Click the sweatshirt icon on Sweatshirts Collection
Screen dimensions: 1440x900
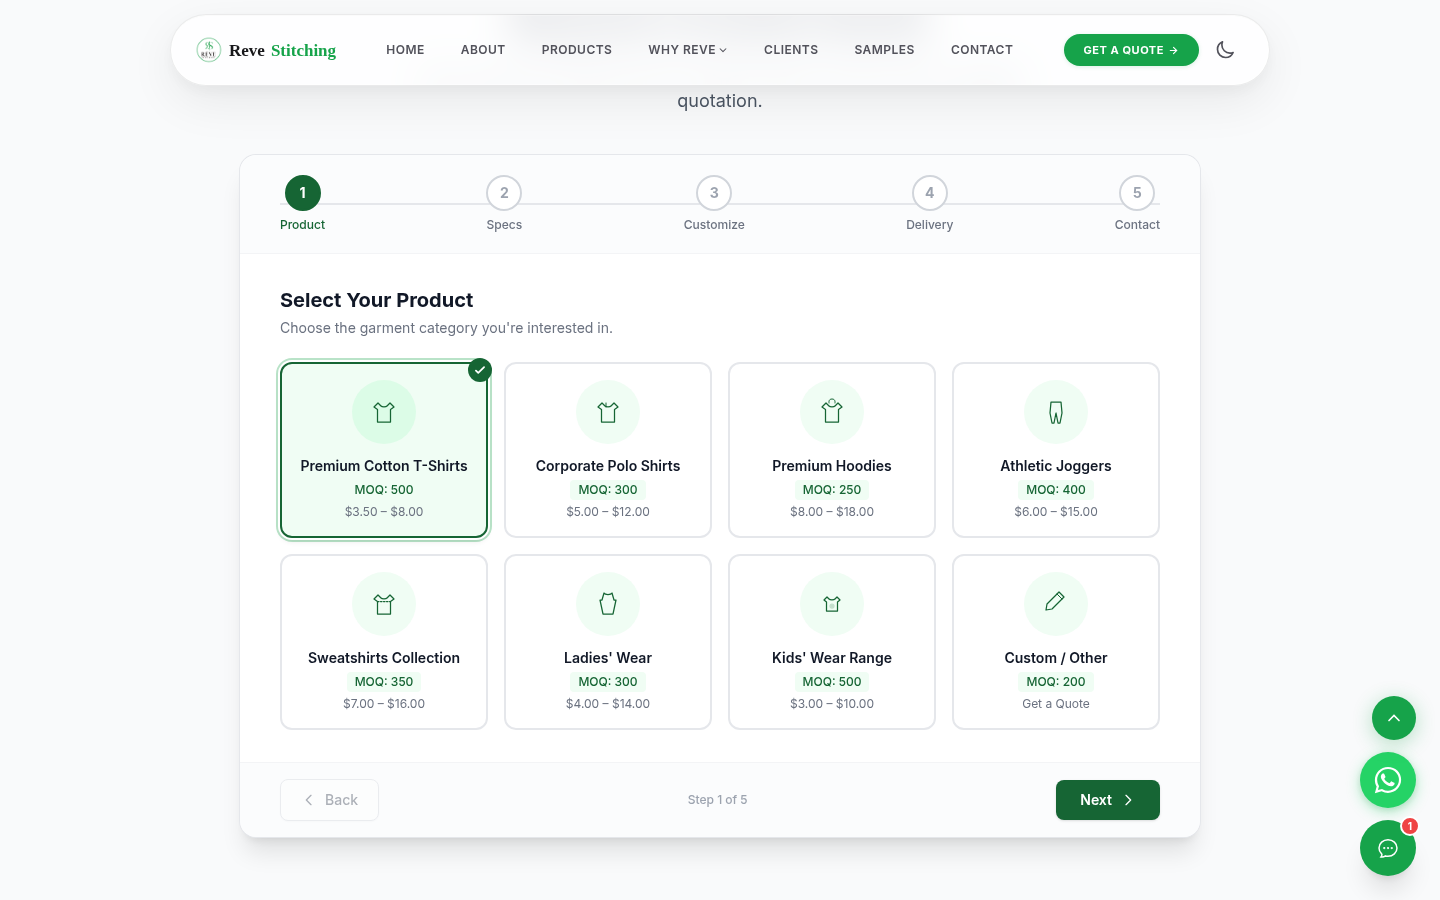pos(384,604)
